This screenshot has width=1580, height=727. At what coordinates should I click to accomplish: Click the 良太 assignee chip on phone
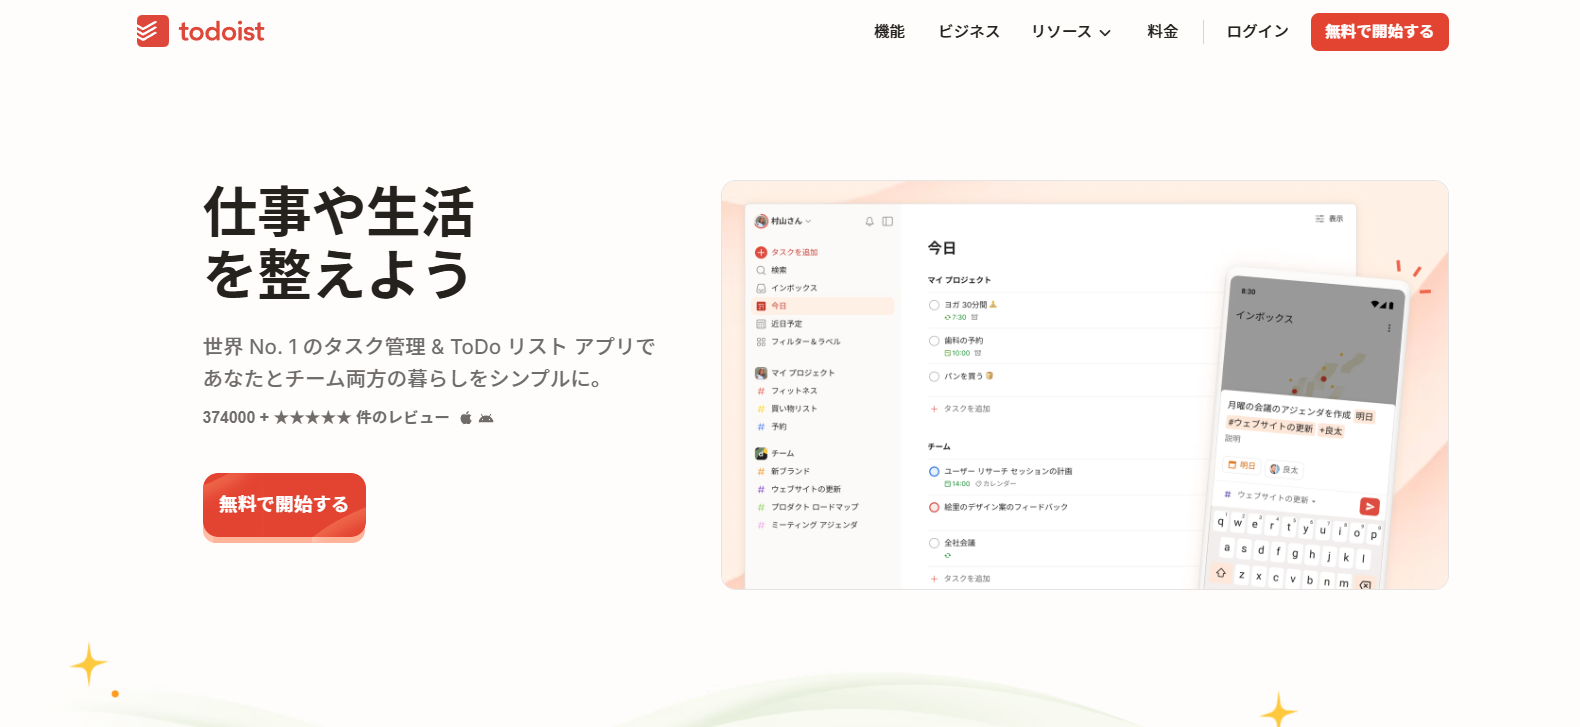click(1284, 469)
